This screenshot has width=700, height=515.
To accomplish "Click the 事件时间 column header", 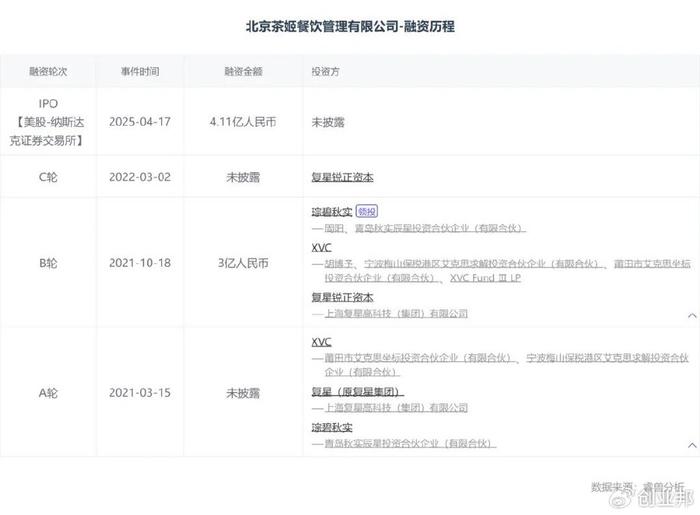I will pyautogui.click(x=140, y=71).
